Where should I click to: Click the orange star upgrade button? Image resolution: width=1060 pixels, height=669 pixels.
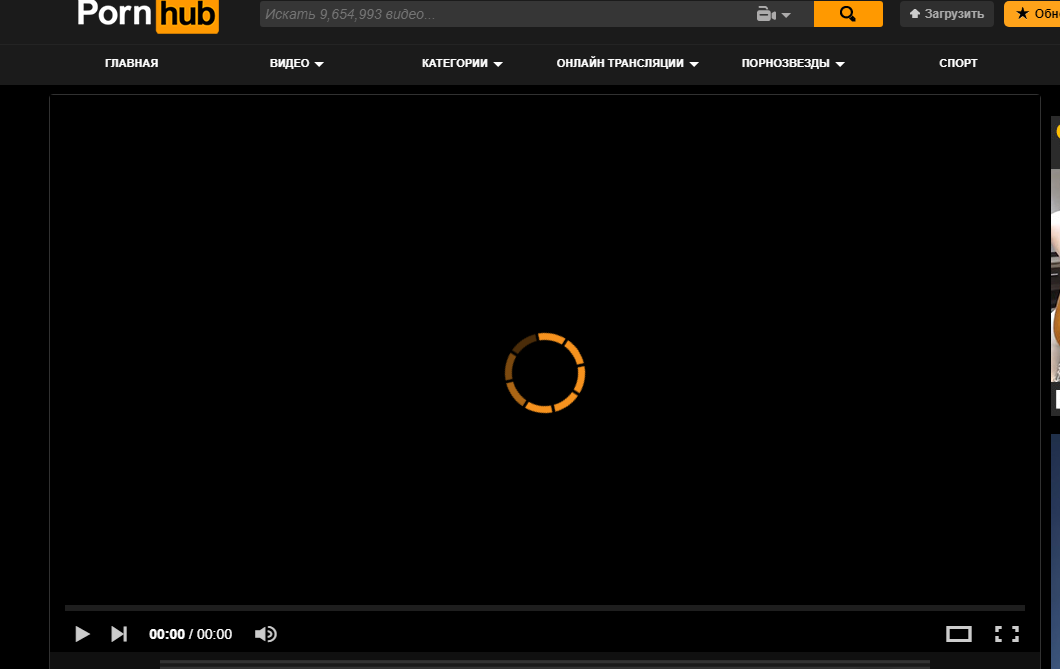point(1032,14)
